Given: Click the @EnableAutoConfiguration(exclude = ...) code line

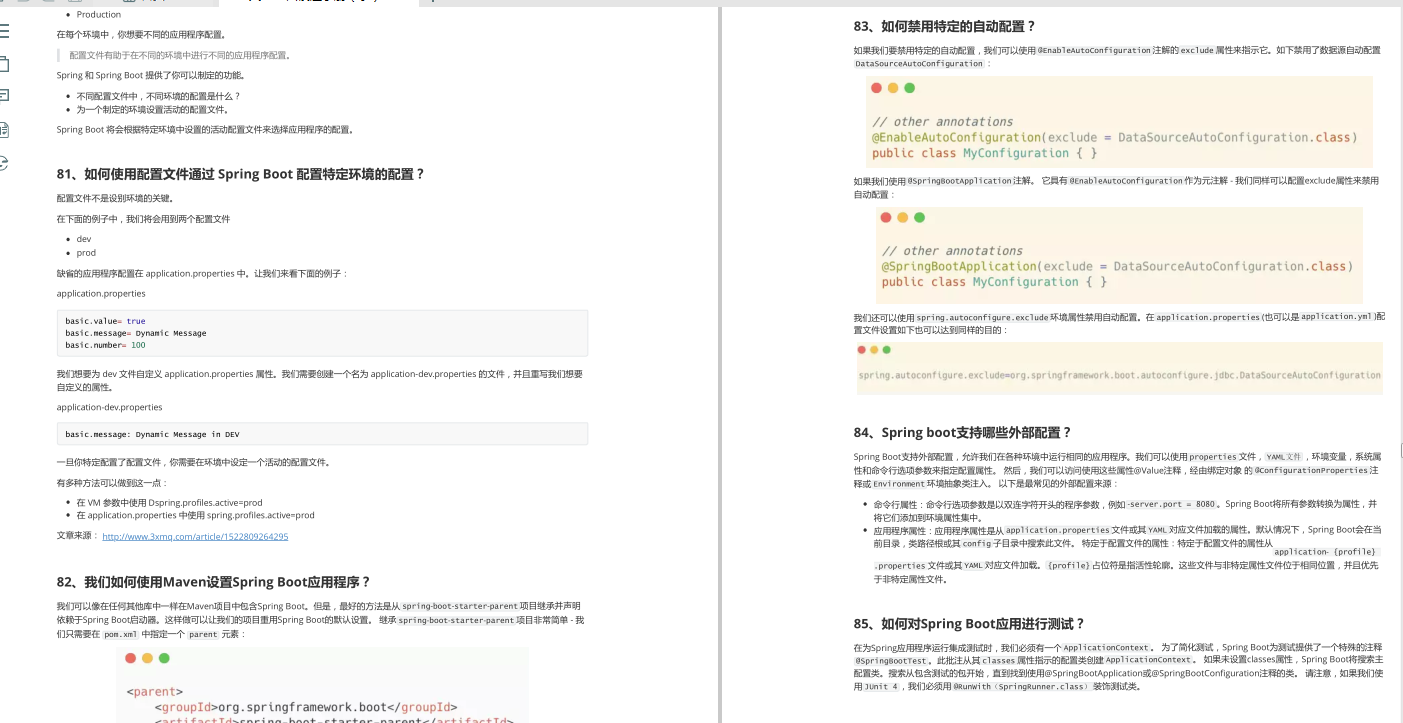Looking at the screenshot, I should pyautogui.click(x=1115, y=137).
